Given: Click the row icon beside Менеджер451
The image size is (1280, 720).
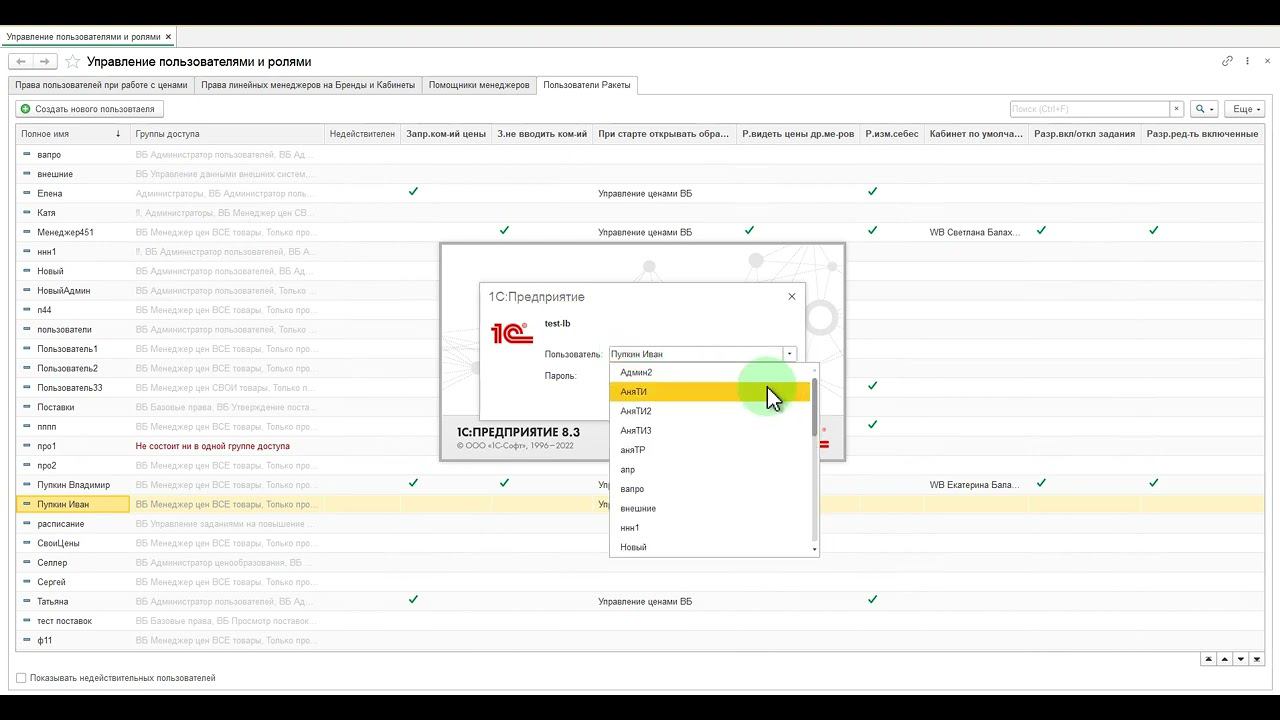Looking at the screenshot, I should pyautogui.click(x=27, y=232).
